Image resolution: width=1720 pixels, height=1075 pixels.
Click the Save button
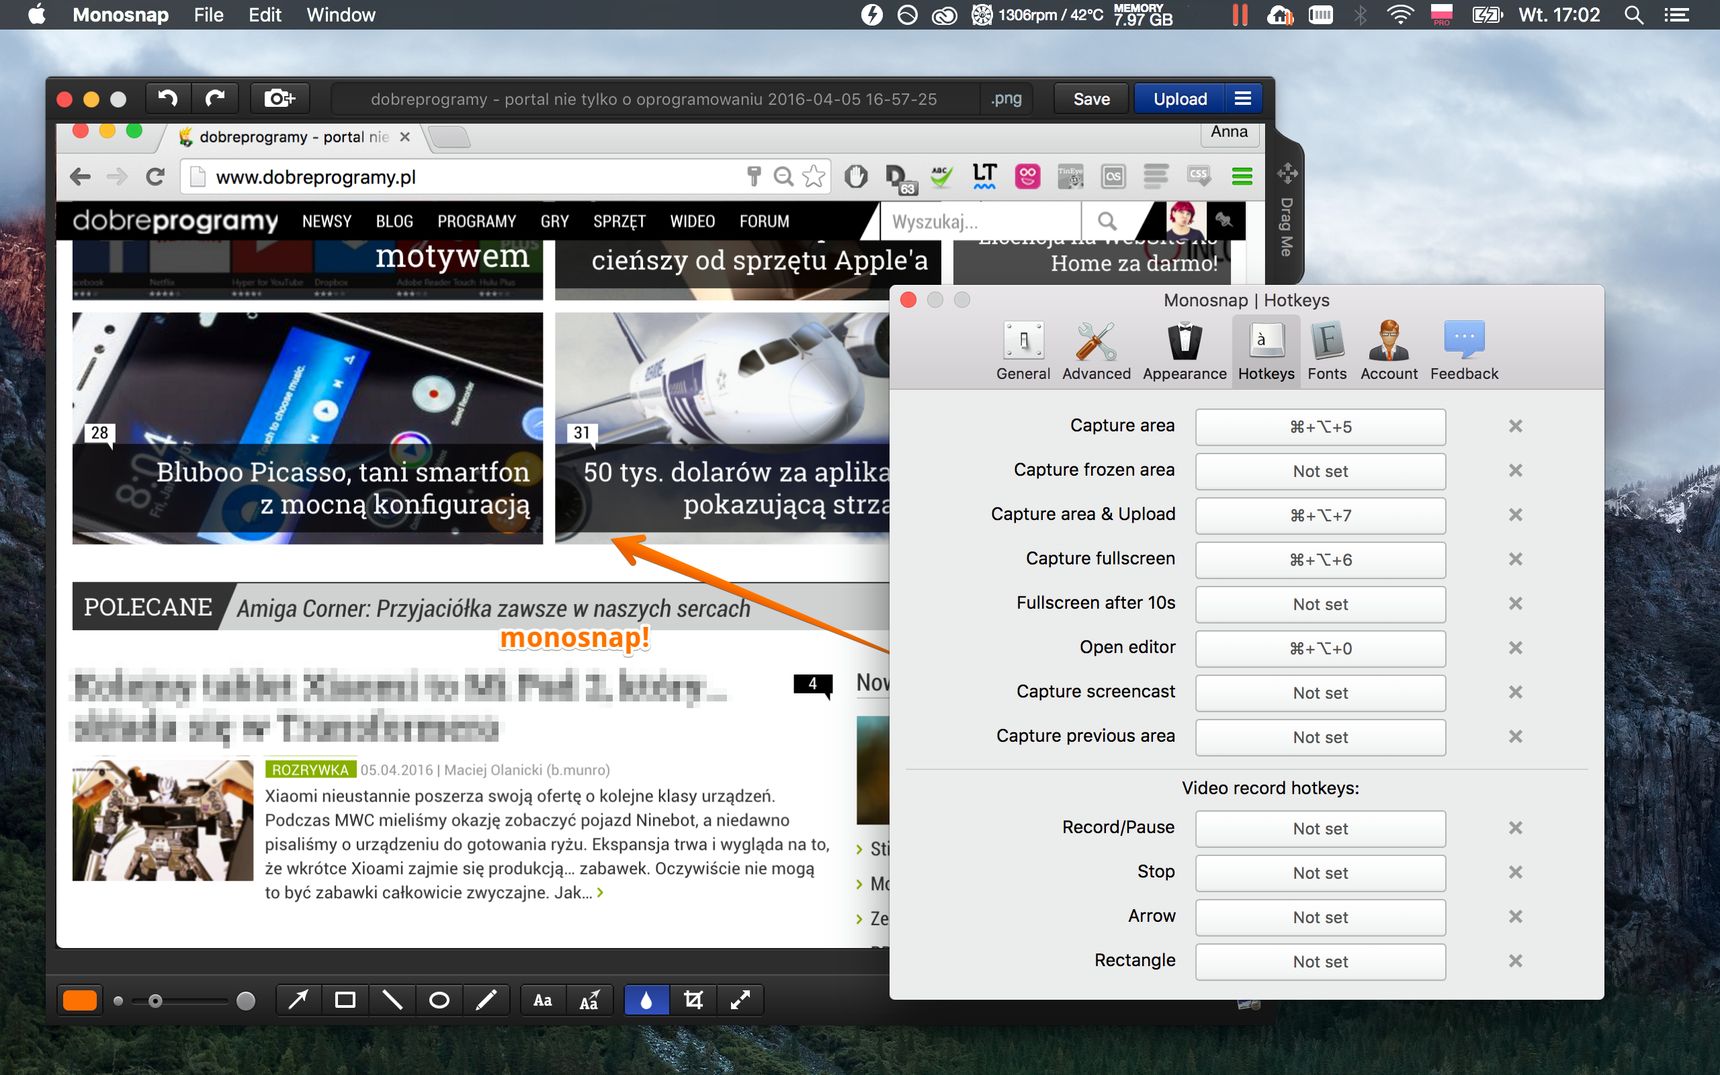pyautogui.click(x=1092, y=98)
